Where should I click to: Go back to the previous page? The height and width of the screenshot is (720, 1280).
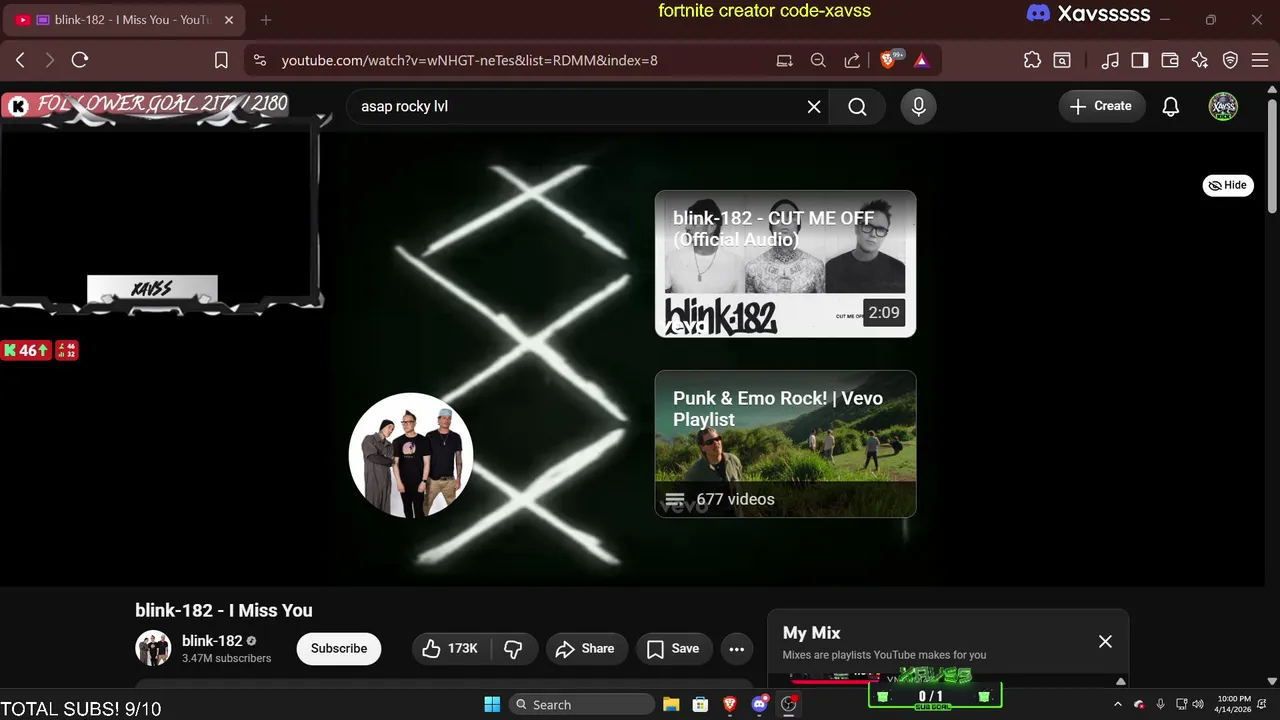click(x=20, y=60)
